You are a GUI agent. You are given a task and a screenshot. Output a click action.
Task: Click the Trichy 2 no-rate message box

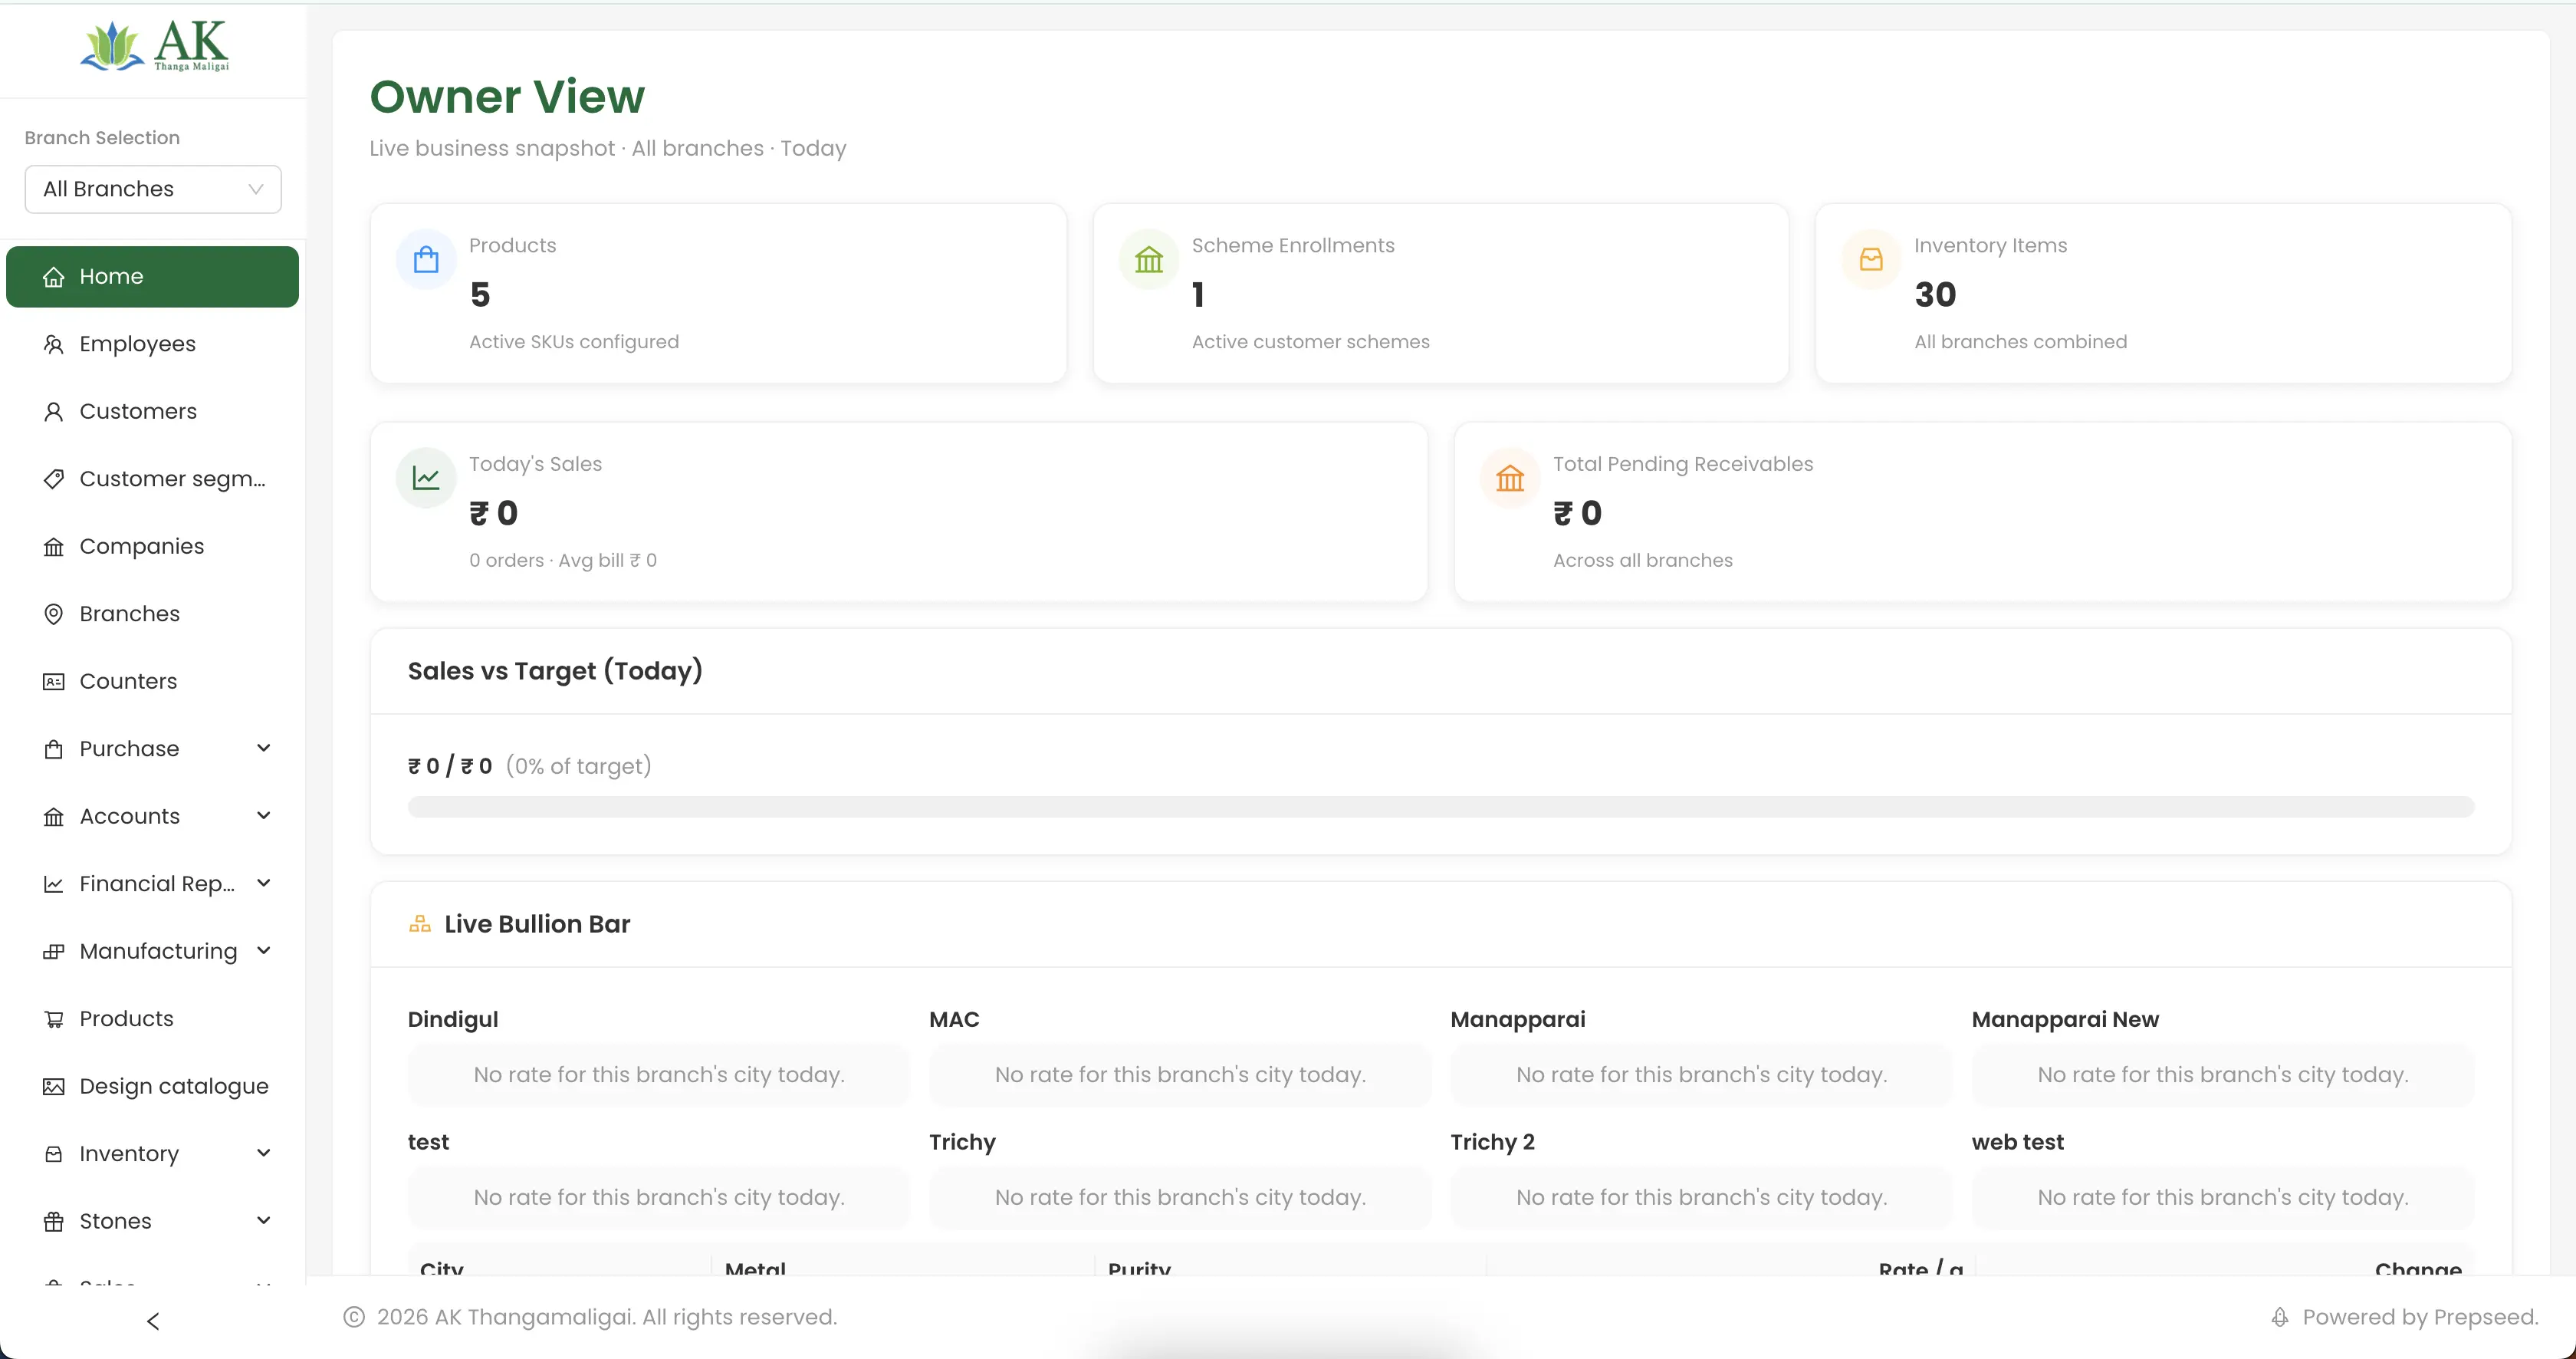[x=1701, y=1198]
